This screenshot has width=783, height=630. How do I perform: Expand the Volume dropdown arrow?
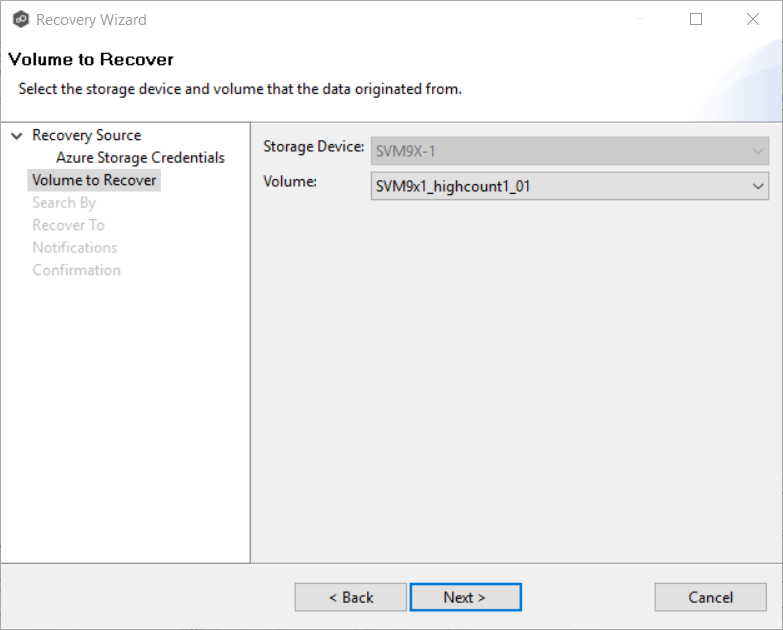tap(757, 186)
